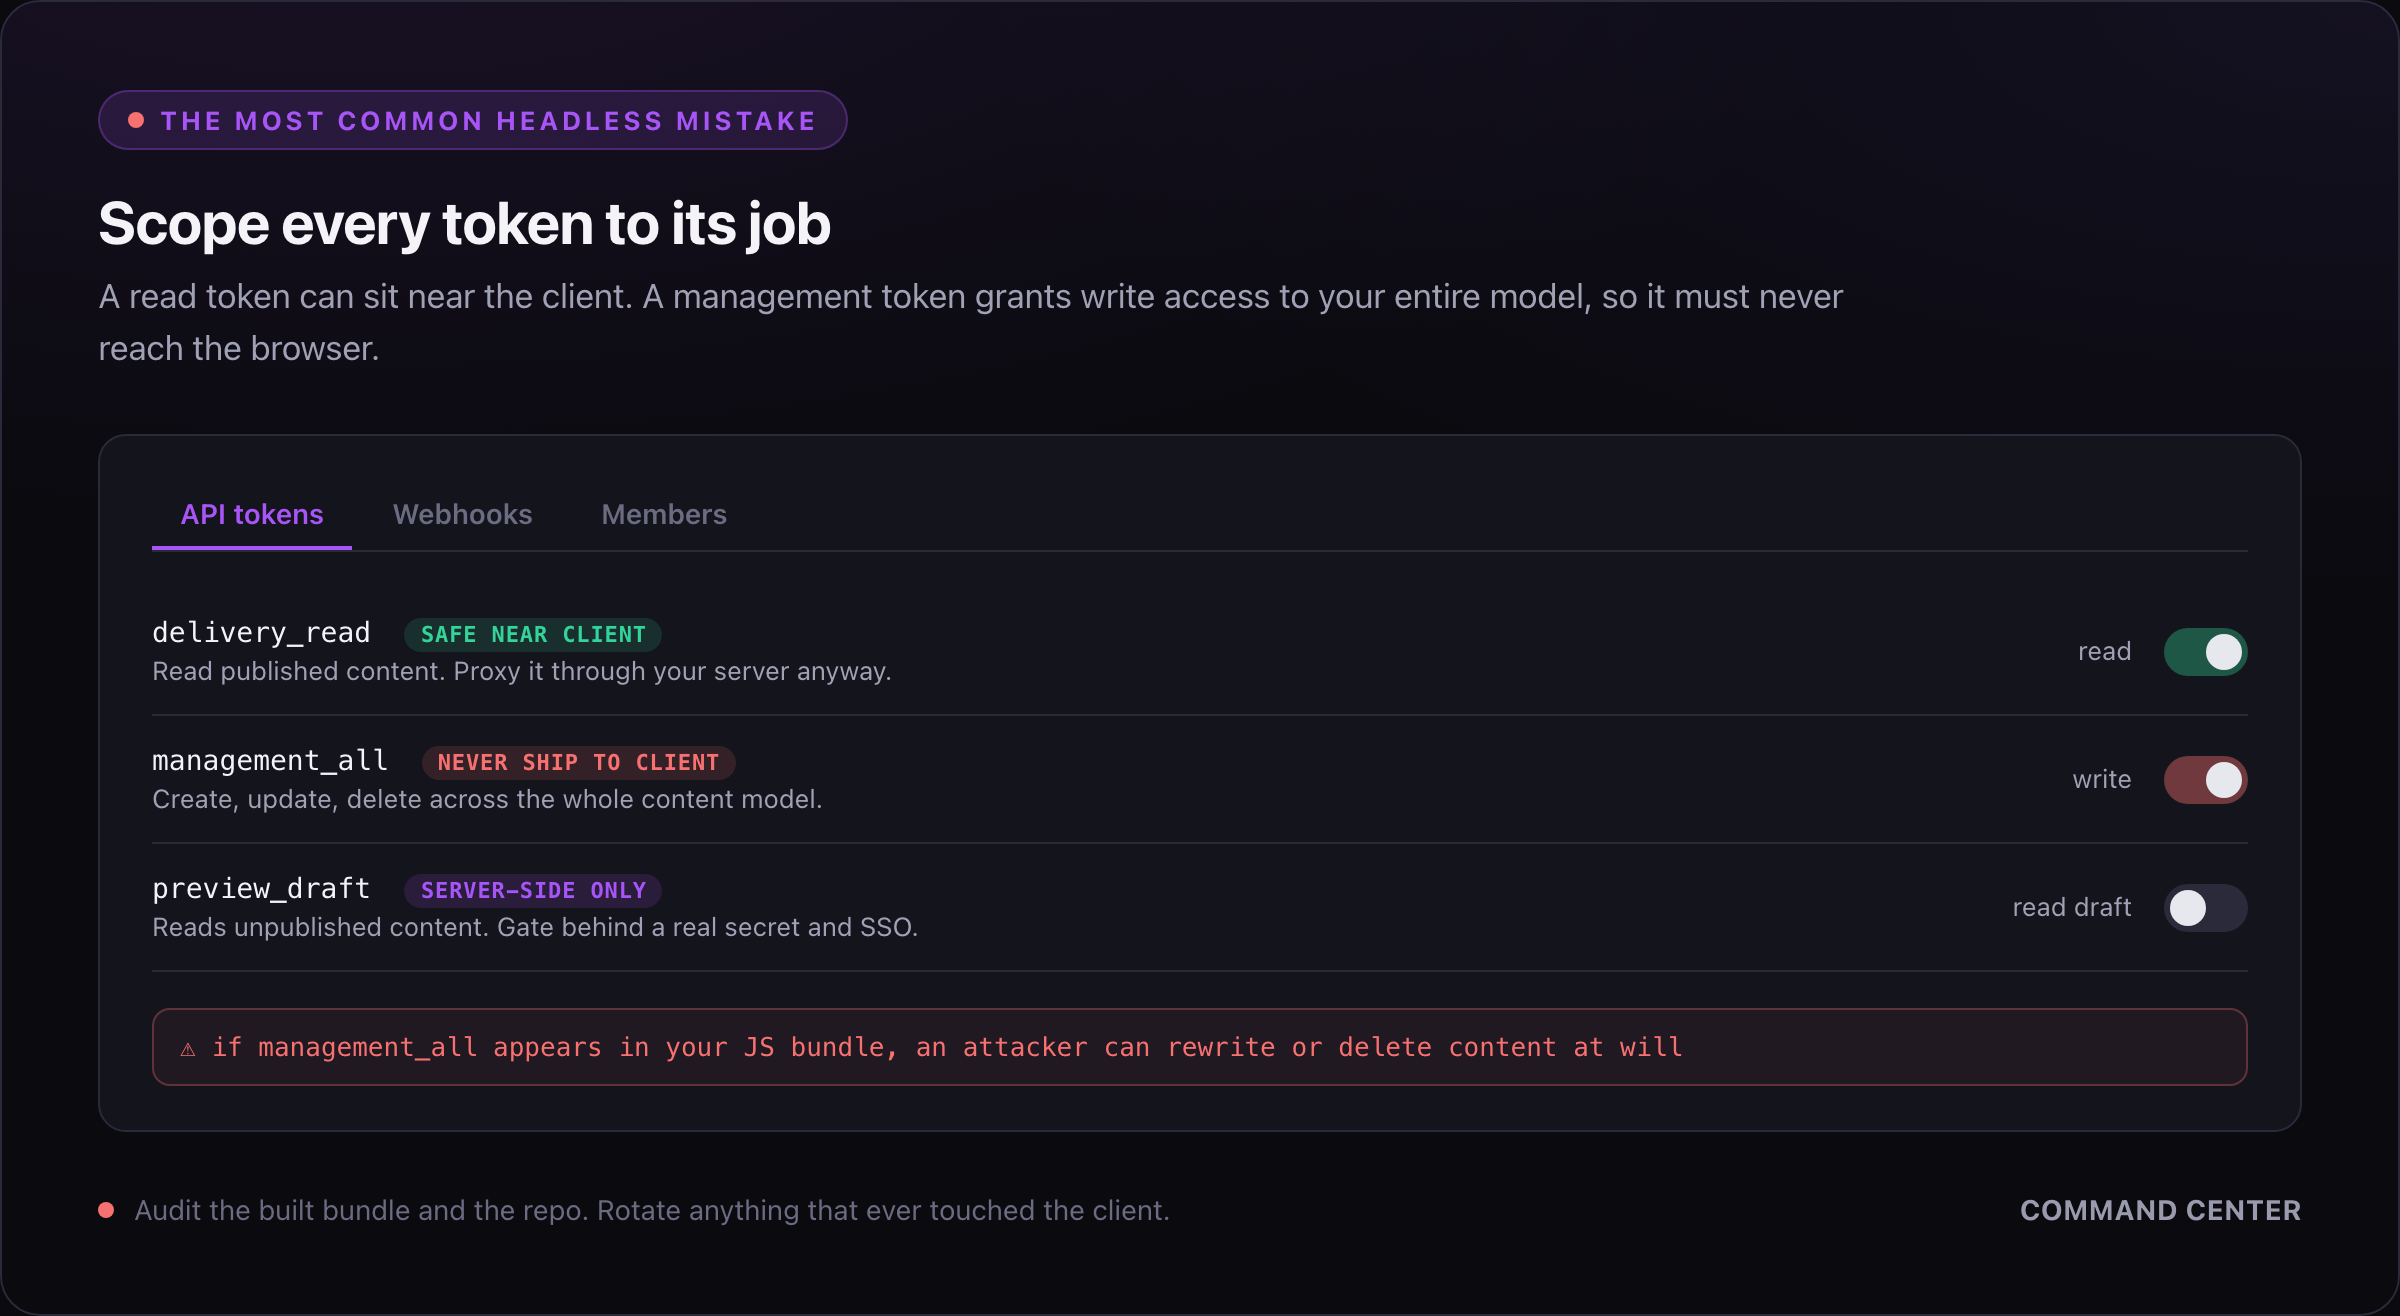Click the SERVER-SIDE ONLY badge

533,891
